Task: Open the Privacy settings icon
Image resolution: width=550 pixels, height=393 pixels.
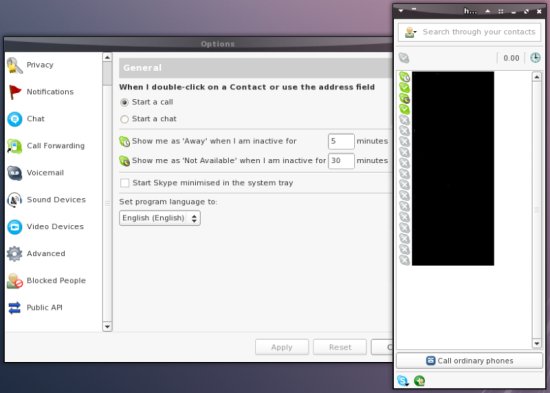Action: tap(15, 65)
